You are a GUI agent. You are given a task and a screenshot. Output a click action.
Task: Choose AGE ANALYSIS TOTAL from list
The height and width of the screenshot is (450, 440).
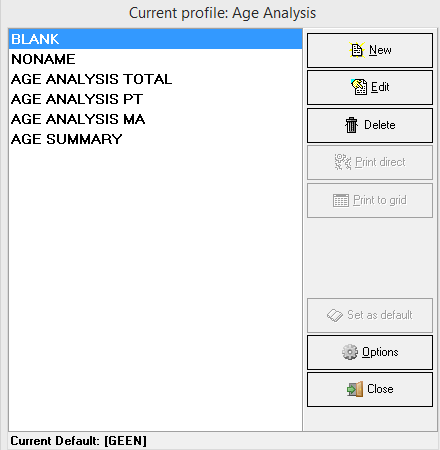(155, 79)
